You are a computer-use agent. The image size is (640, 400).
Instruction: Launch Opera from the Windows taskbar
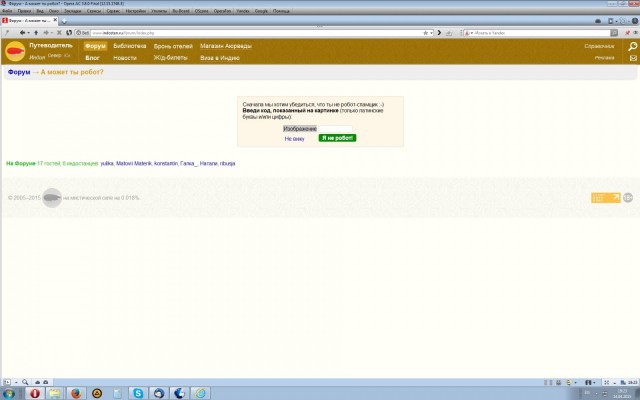point(35,393)
